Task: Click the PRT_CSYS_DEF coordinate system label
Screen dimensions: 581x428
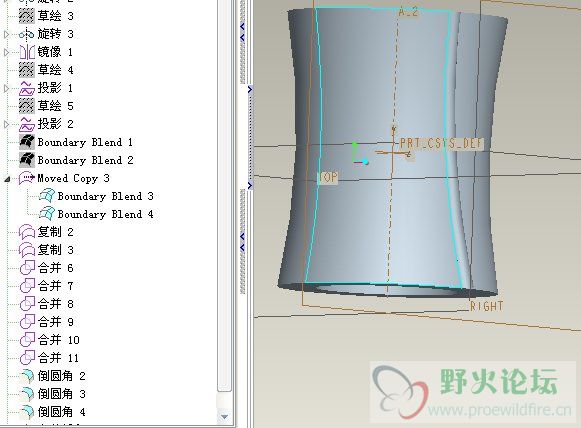Action: tap(441, 143)
